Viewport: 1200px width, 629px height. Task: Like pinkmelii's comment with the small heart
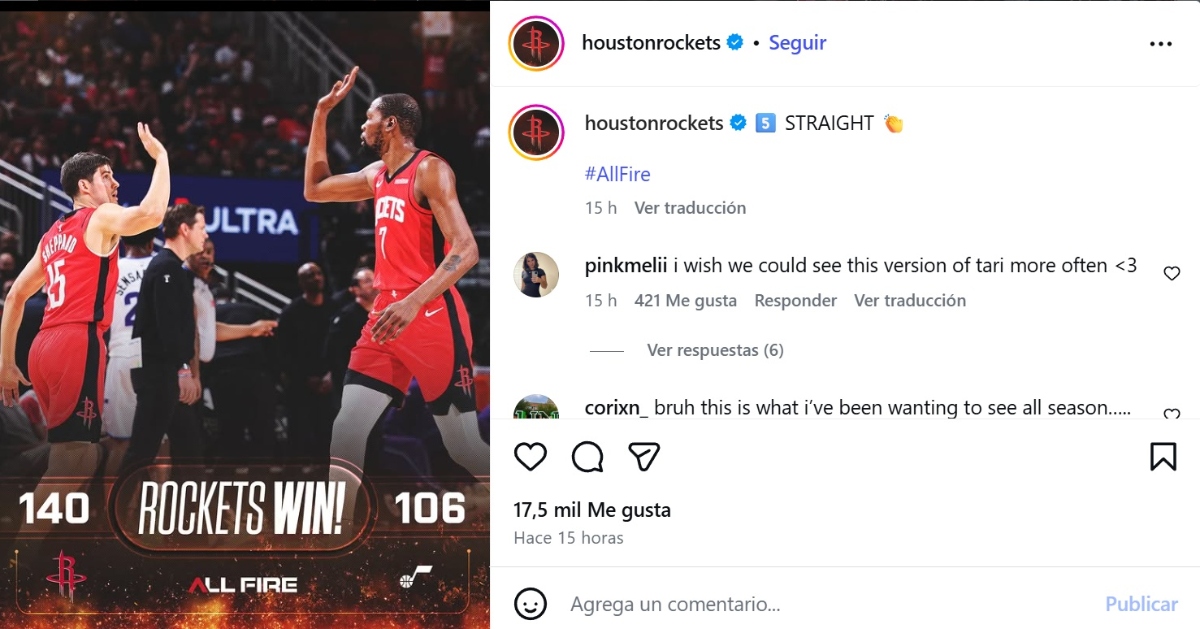click(1172, 273)
